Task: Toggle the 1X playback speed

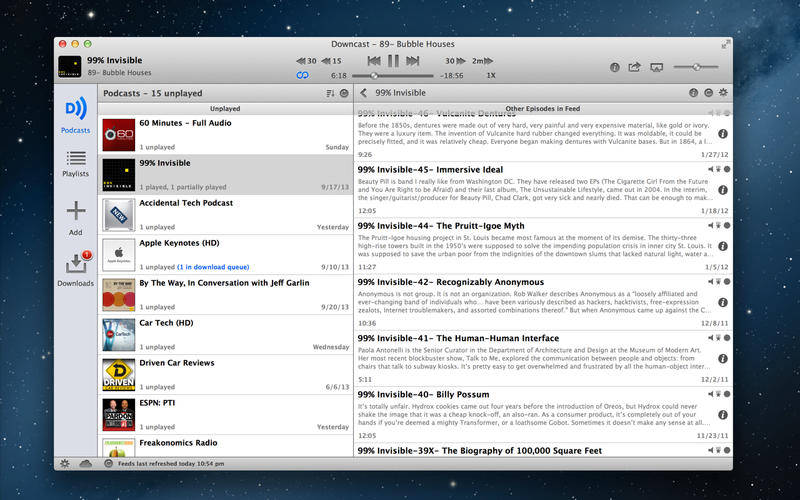Action: point(490,76)
